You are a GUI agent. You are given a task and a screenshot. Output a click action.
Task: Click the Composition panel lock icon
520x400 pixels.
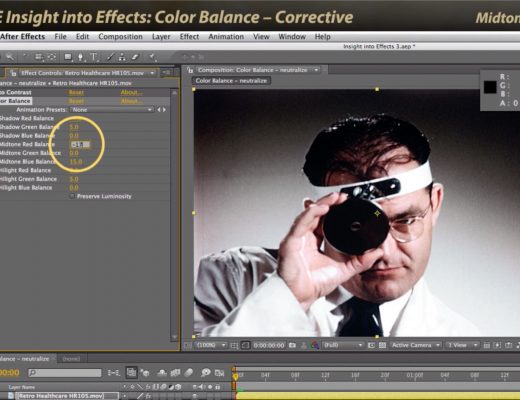click(x=190, y=70)
